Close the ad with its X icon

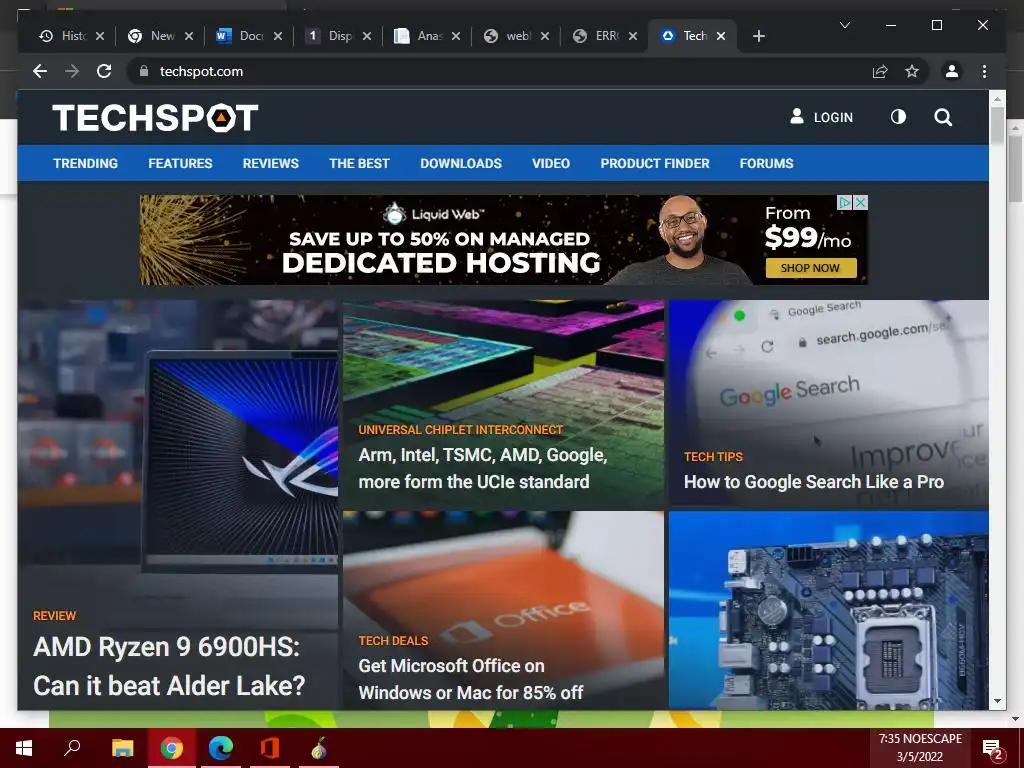pyautogui.click(x=861, y=202)
